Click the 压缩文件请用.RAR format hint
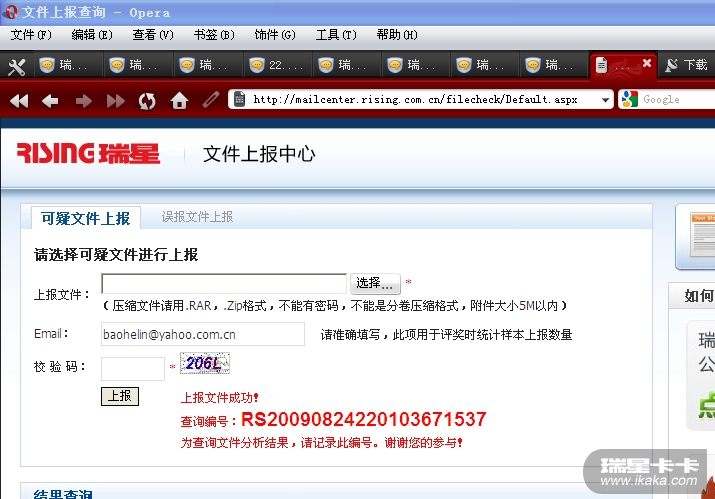The image size is (715, 499). click(x=335, y=305)
